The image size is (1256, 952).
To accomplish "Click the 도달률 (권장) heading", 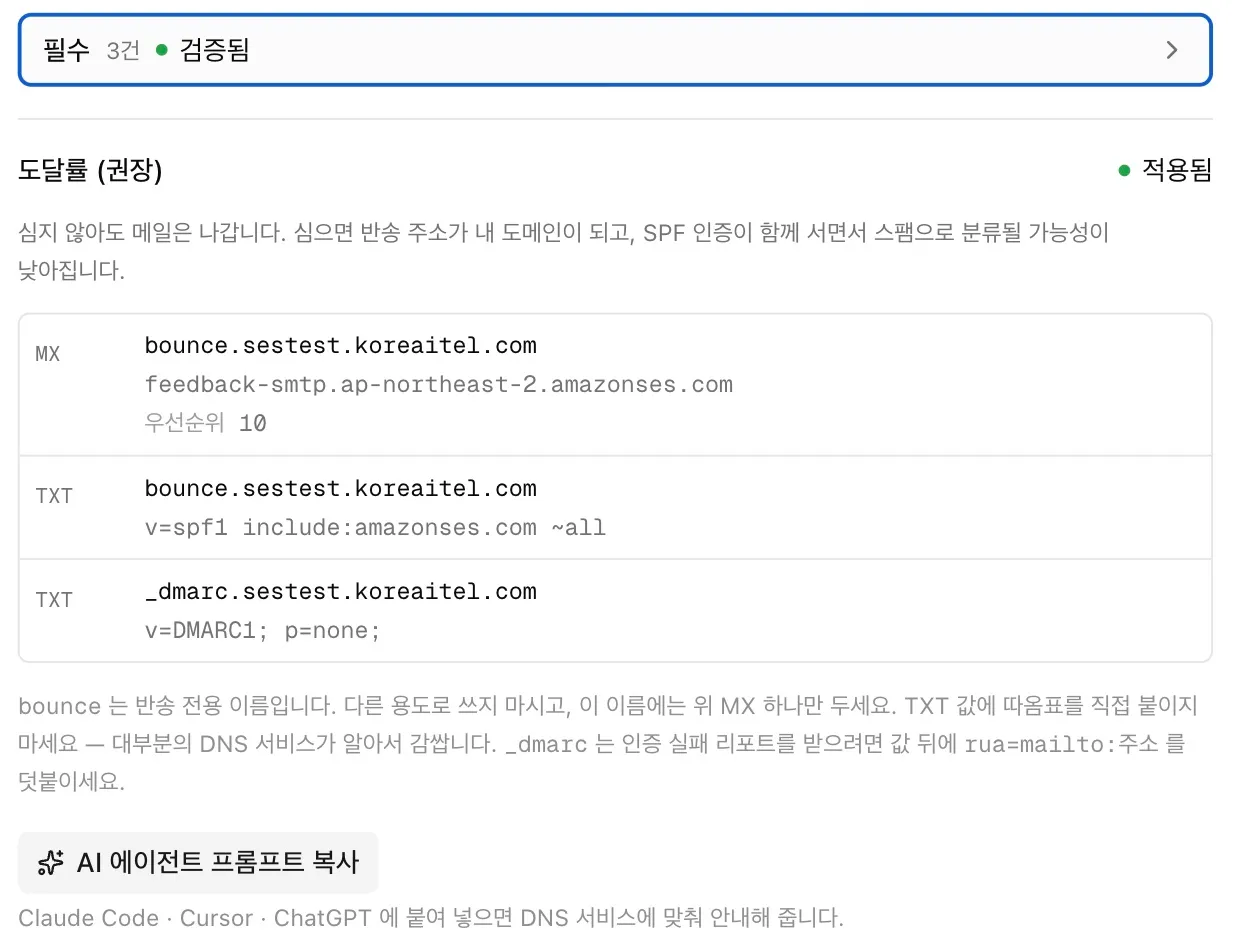I will click(90, 171).
